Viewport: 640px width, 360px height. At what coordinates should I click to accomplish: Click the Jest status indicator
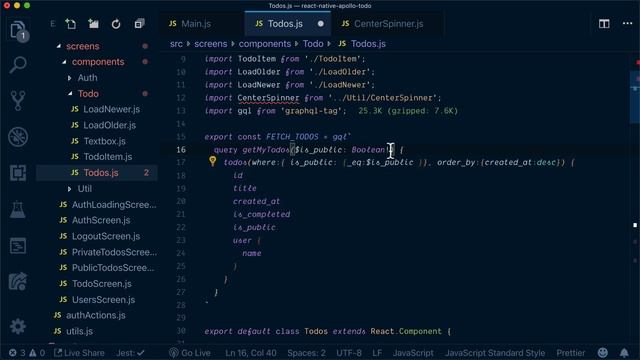[x=131, y=353]
